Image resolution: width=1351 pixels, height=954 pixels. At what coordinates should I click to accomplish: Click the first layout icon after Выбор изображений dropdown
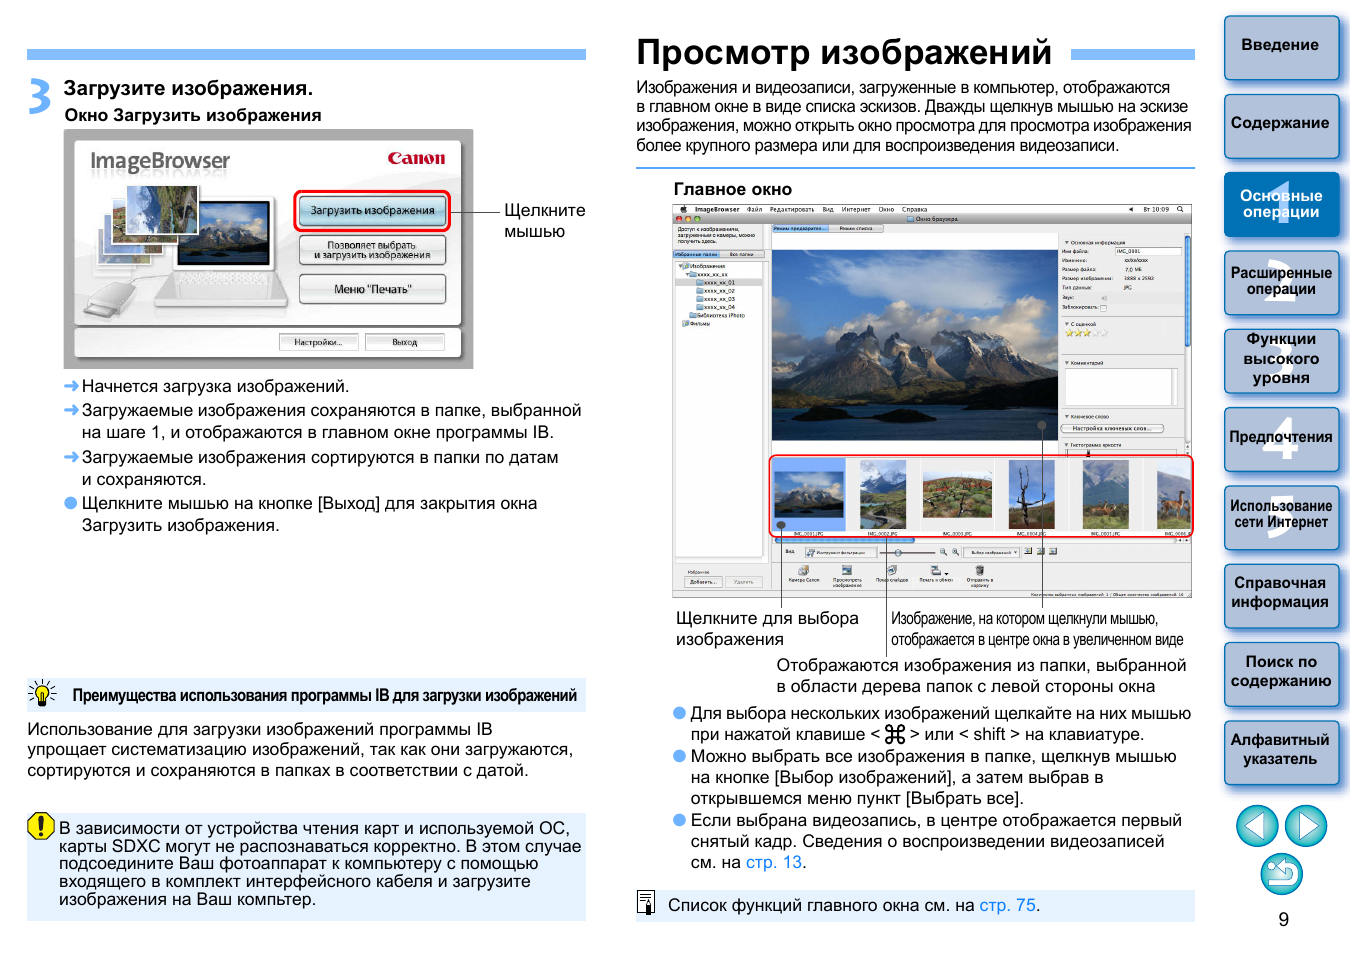click(1028, 551)
